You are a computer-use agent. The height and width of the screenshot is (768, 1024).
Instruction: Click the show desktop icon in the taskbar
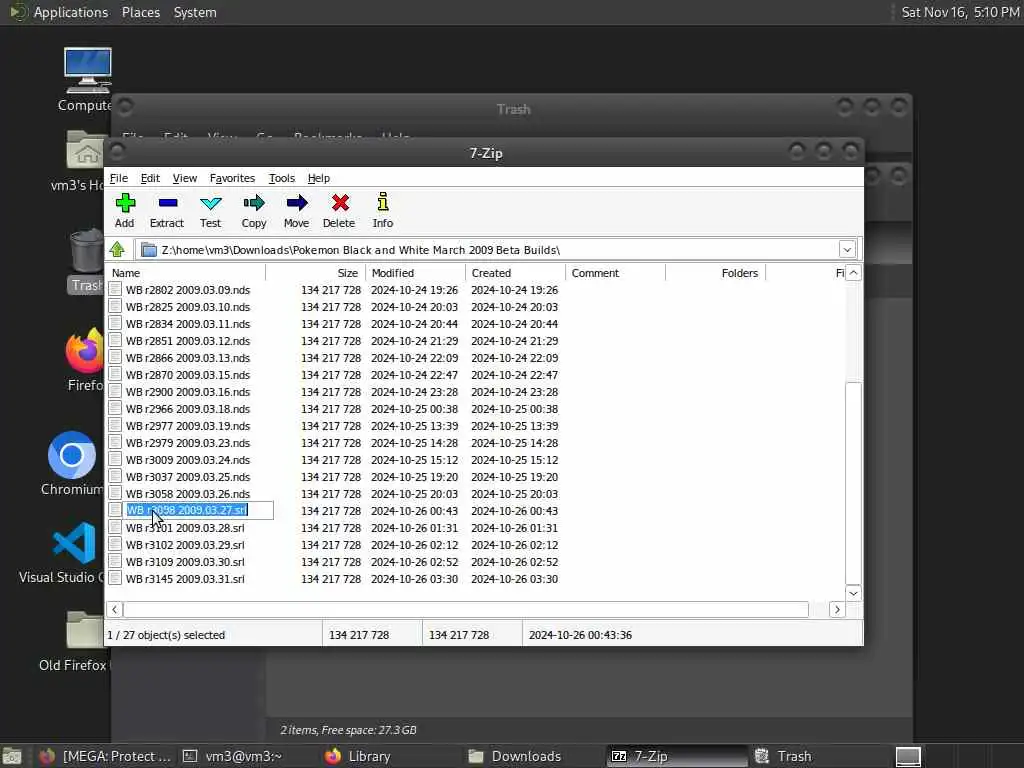[12, 756]
